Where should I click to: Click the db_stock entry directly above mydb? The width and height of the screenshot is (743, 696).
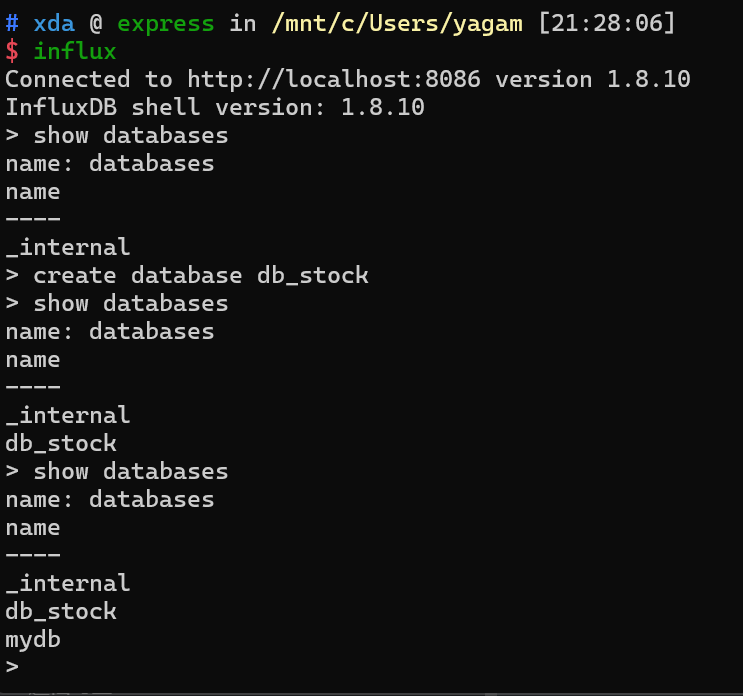click(x=61, y=611)
